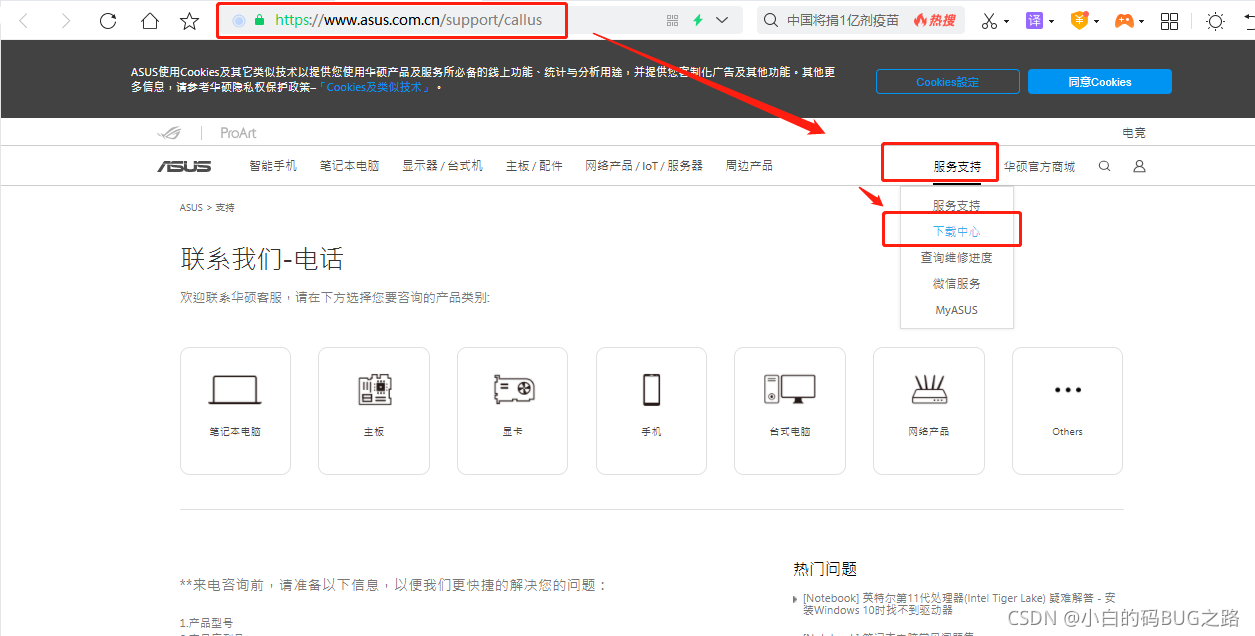
Task: Open the 显示器 / 台式机 menu
Action: pos(443,166)
